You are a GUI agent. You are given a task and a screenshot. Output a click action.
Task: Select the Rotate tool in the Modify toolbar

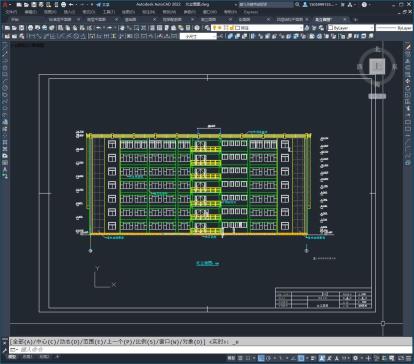click(408, 88)
